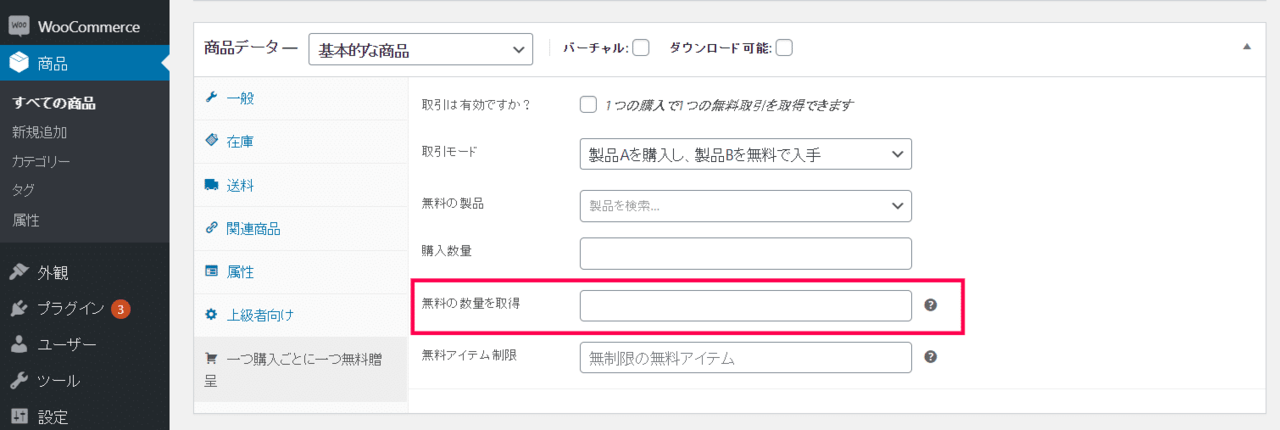This screenshot has height=430, width=1280.
Task: Click the ユーザー person icon
Action: click(x=19, y=345)
